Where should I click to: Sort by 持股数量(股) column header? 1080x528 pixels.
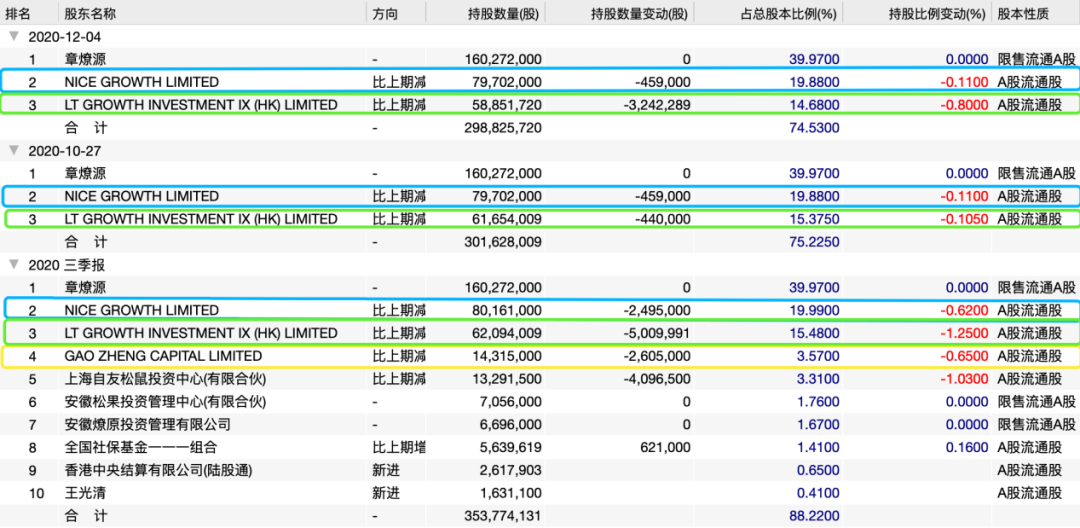click(503, 14)
